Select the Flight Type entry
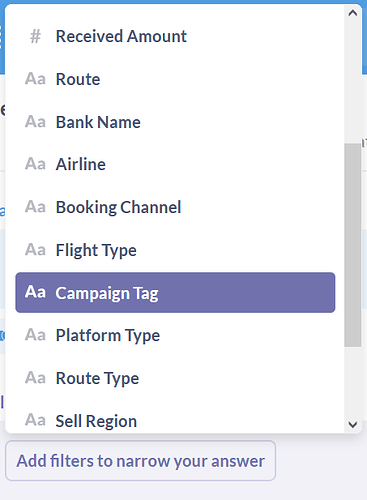Image resolution: width=367 pixels, height=500 pixels. (x=175, y=250)
